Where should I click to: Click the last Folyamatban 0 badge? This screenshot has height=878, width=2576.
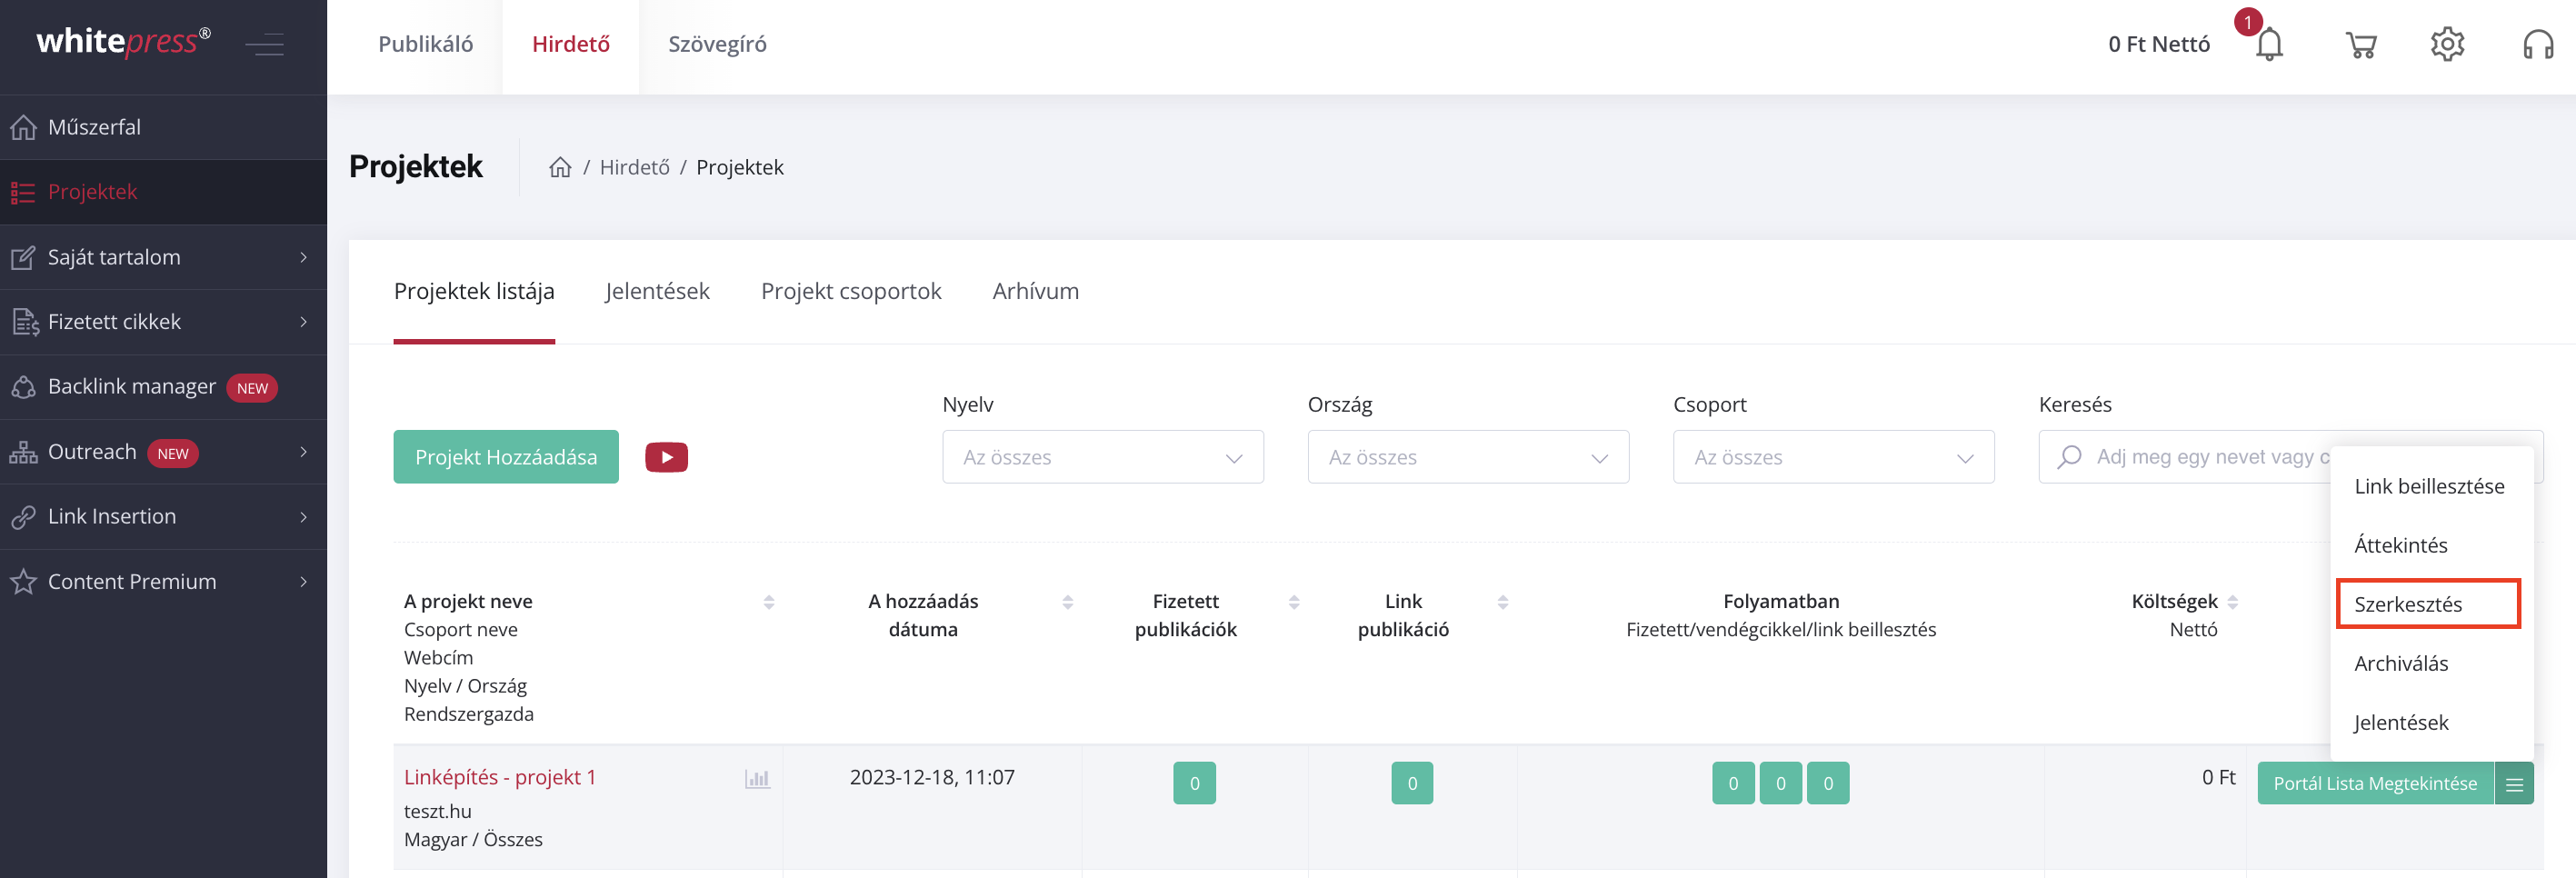(x=1828, y=783)
